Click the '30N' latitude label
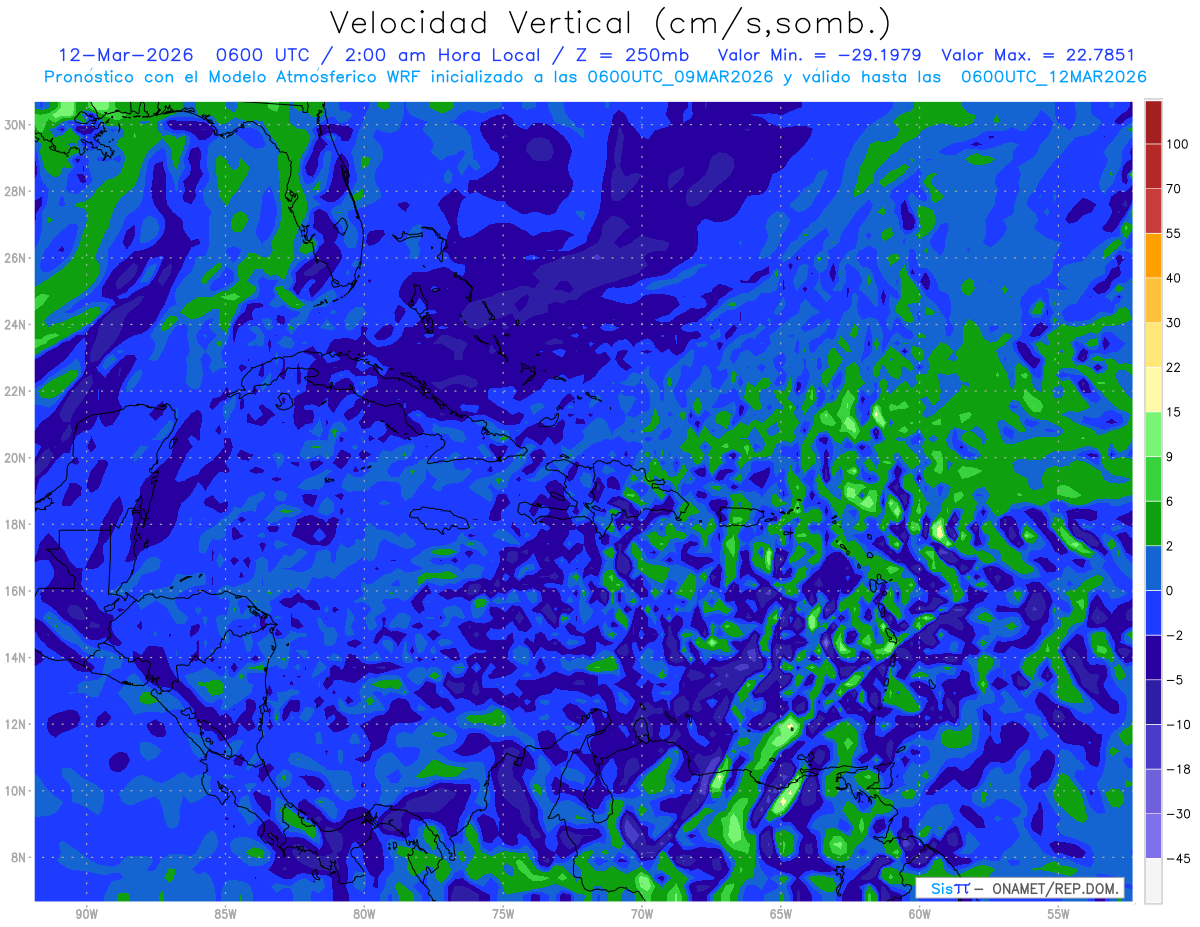The image size is (1200, 927). 17,125
